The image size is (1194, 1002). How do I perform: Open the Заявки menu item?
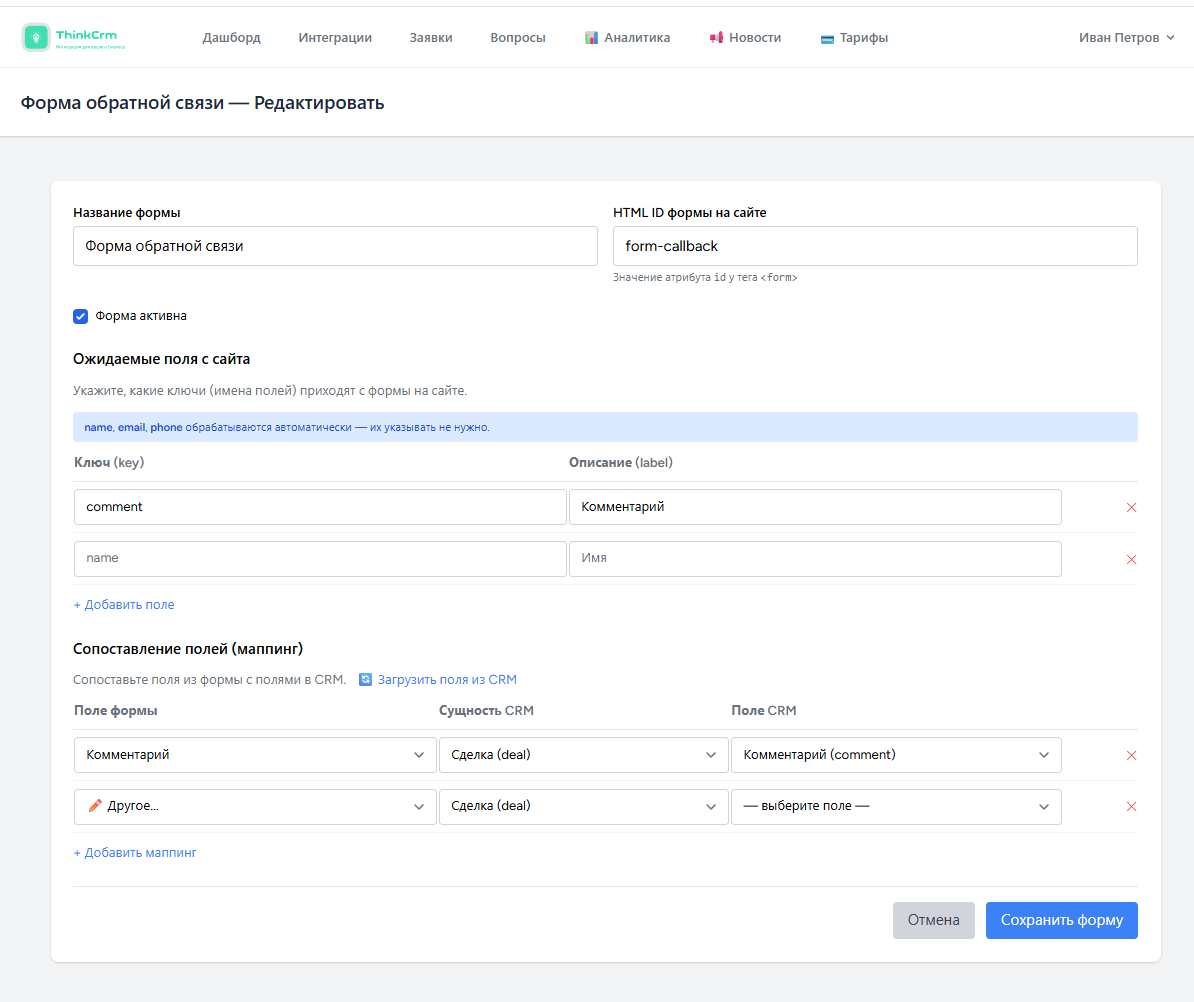point(431,37)
